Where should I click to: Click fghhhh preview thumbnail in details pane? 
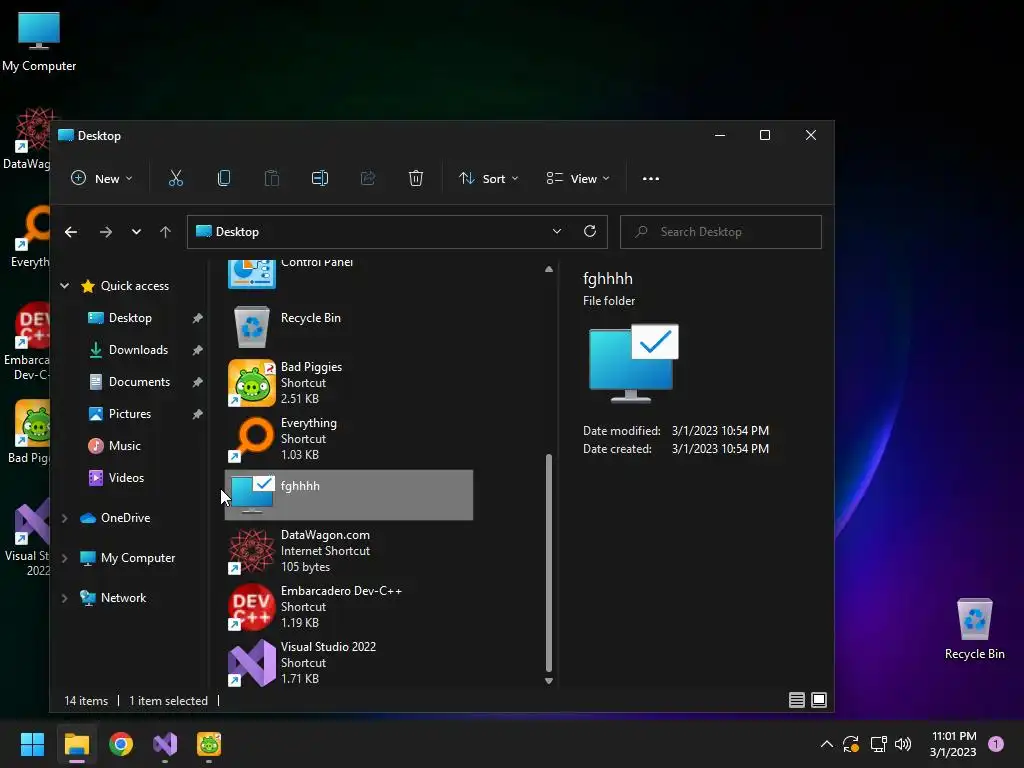(x=633, y=363)
